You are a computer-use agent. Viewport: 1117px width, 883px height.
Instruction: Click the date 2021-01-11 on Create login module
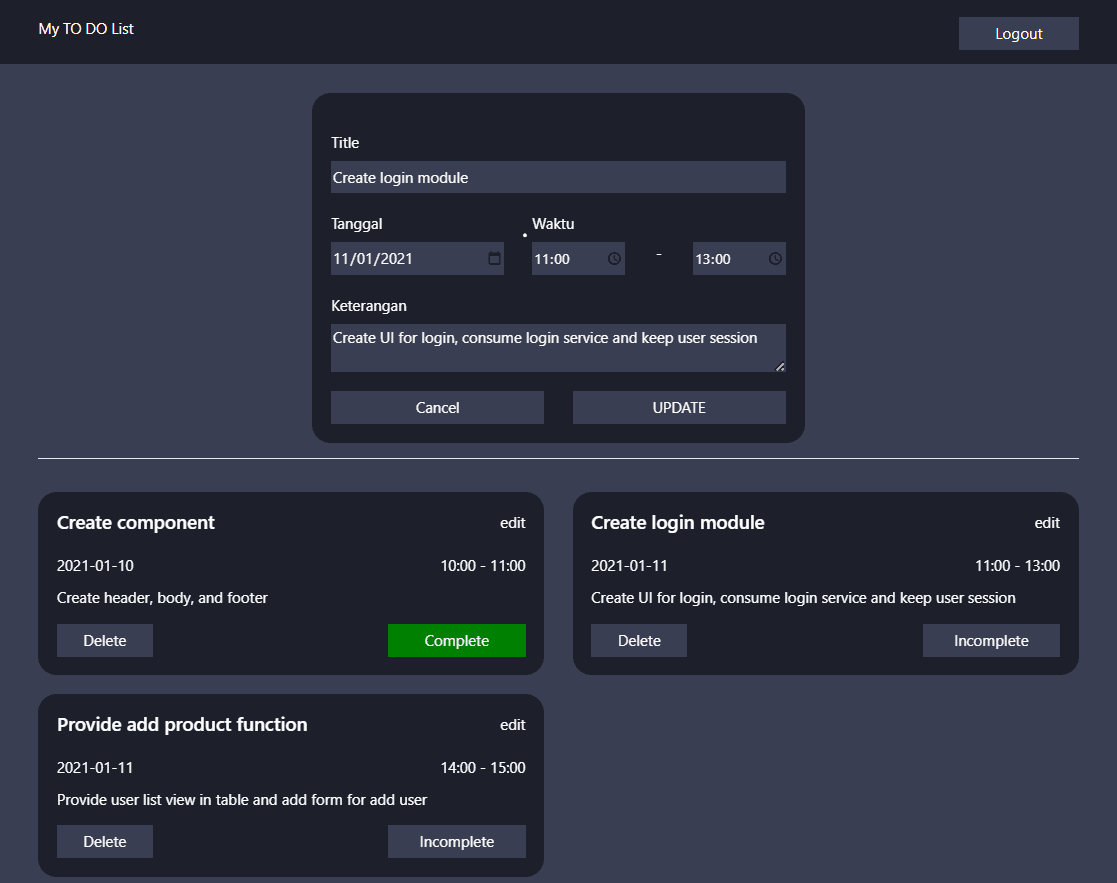630,565
